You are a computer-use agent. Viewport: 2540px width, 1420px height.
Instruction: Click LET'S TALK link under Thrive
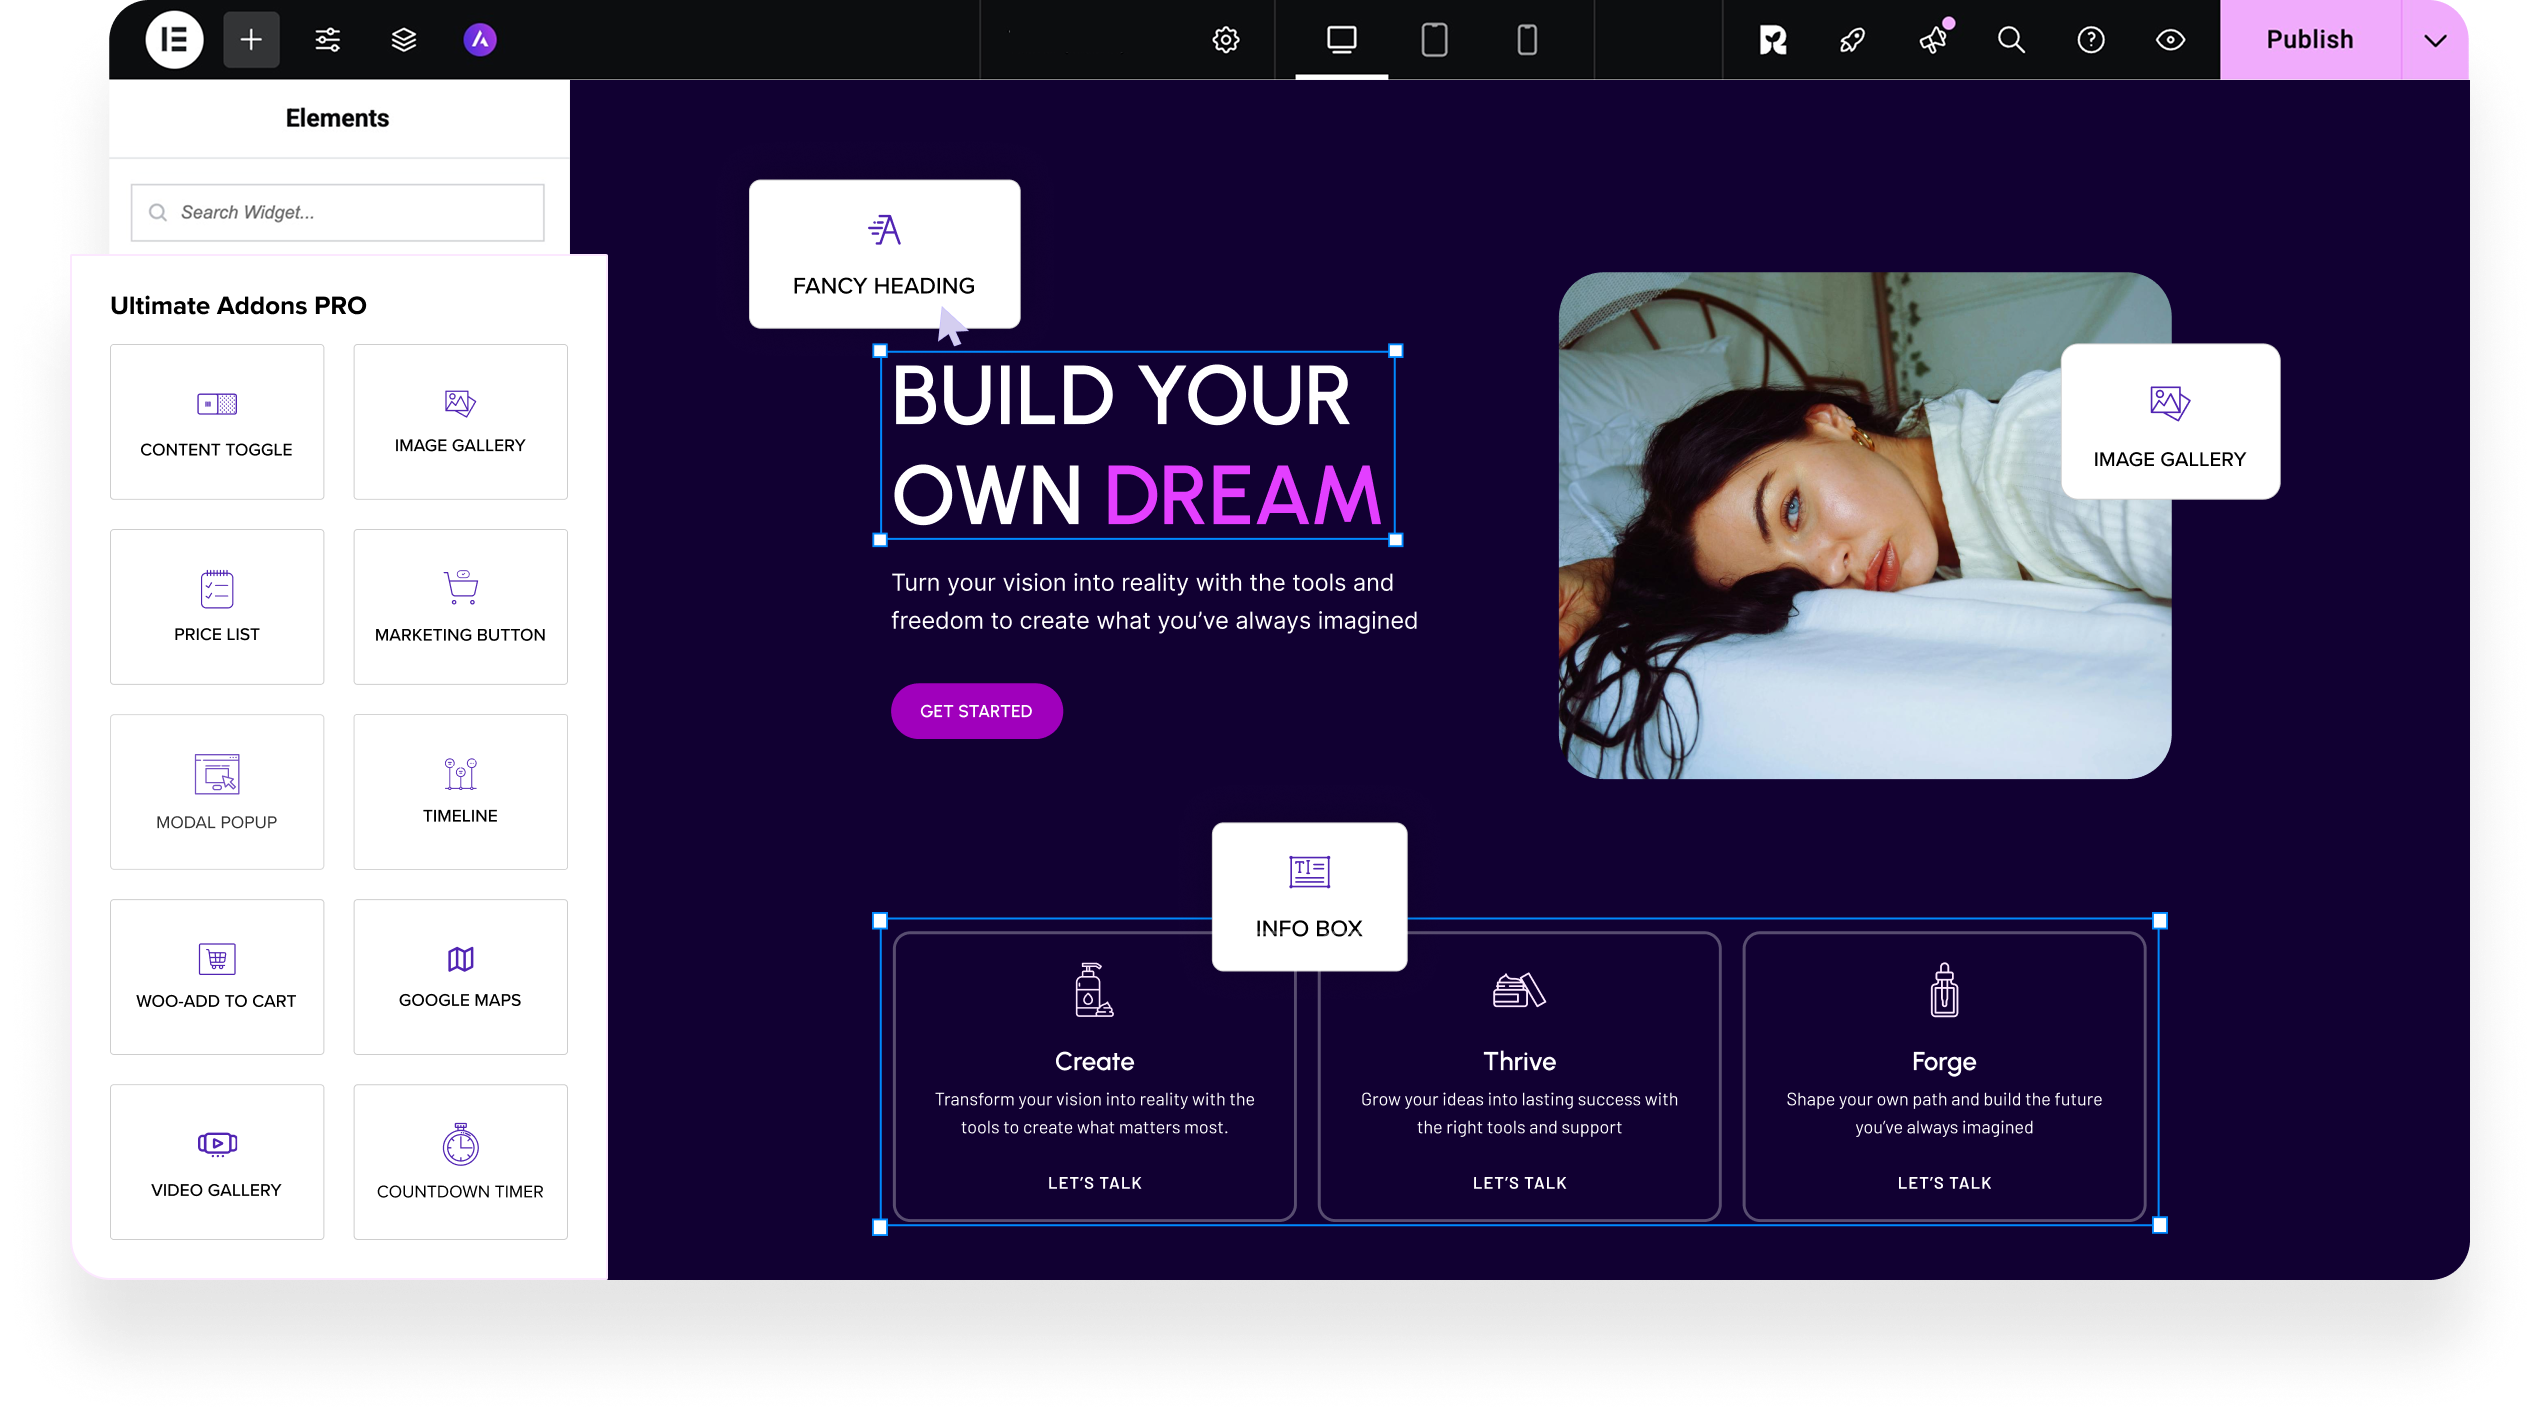(1519, 1183)
